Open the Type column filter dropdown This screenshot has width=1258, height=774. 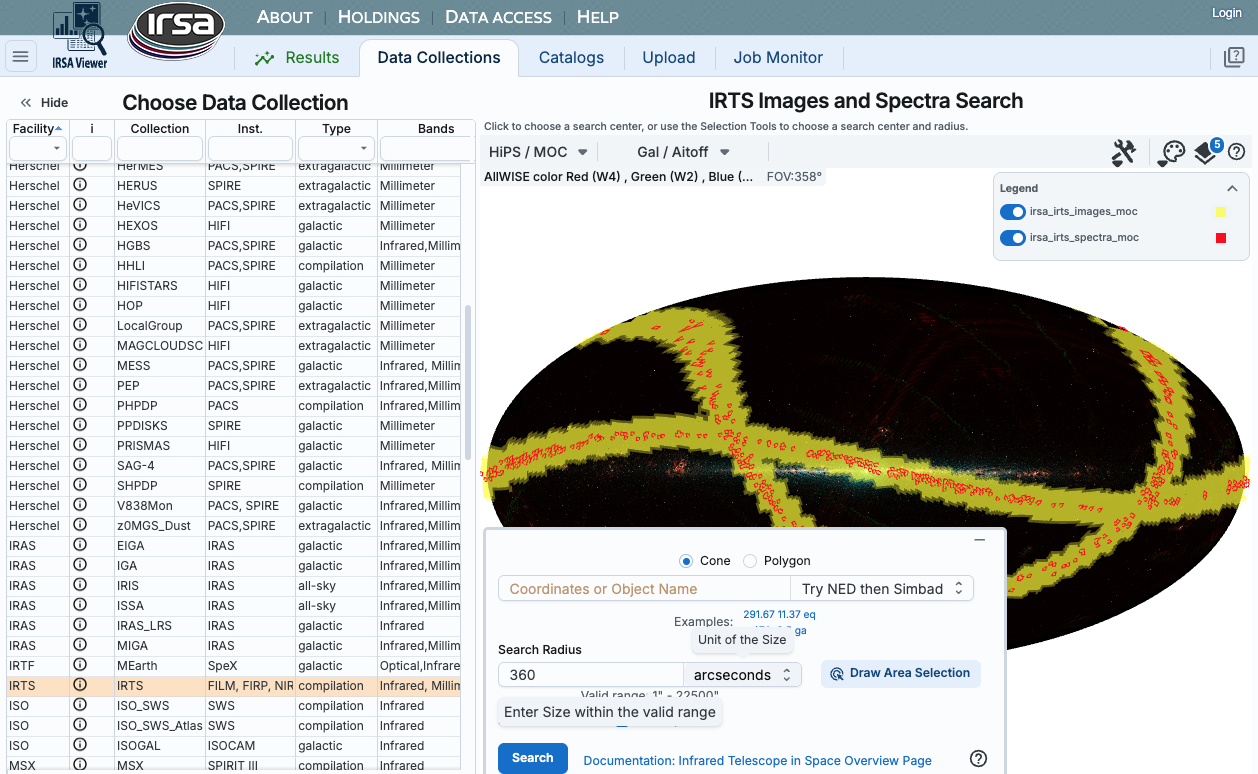pyautogui.click(x=336, y=148)
